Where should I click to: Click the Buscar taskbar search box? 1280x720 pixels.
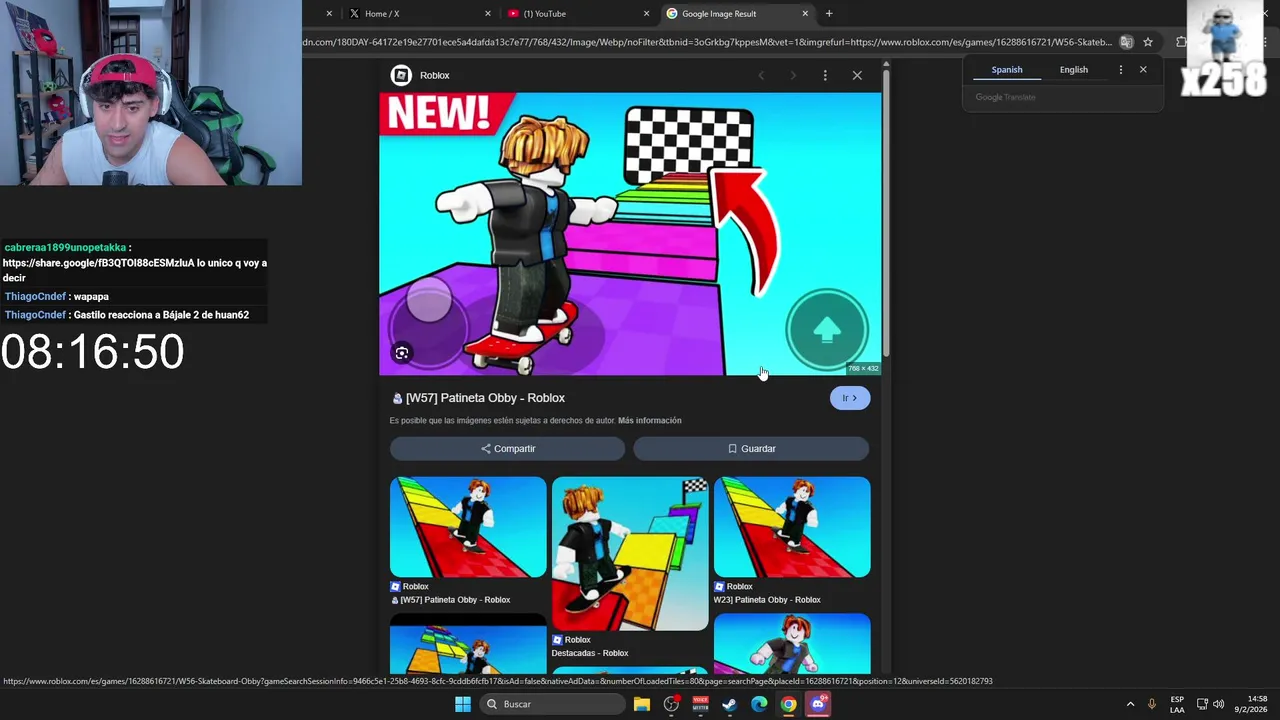(551, 704)
